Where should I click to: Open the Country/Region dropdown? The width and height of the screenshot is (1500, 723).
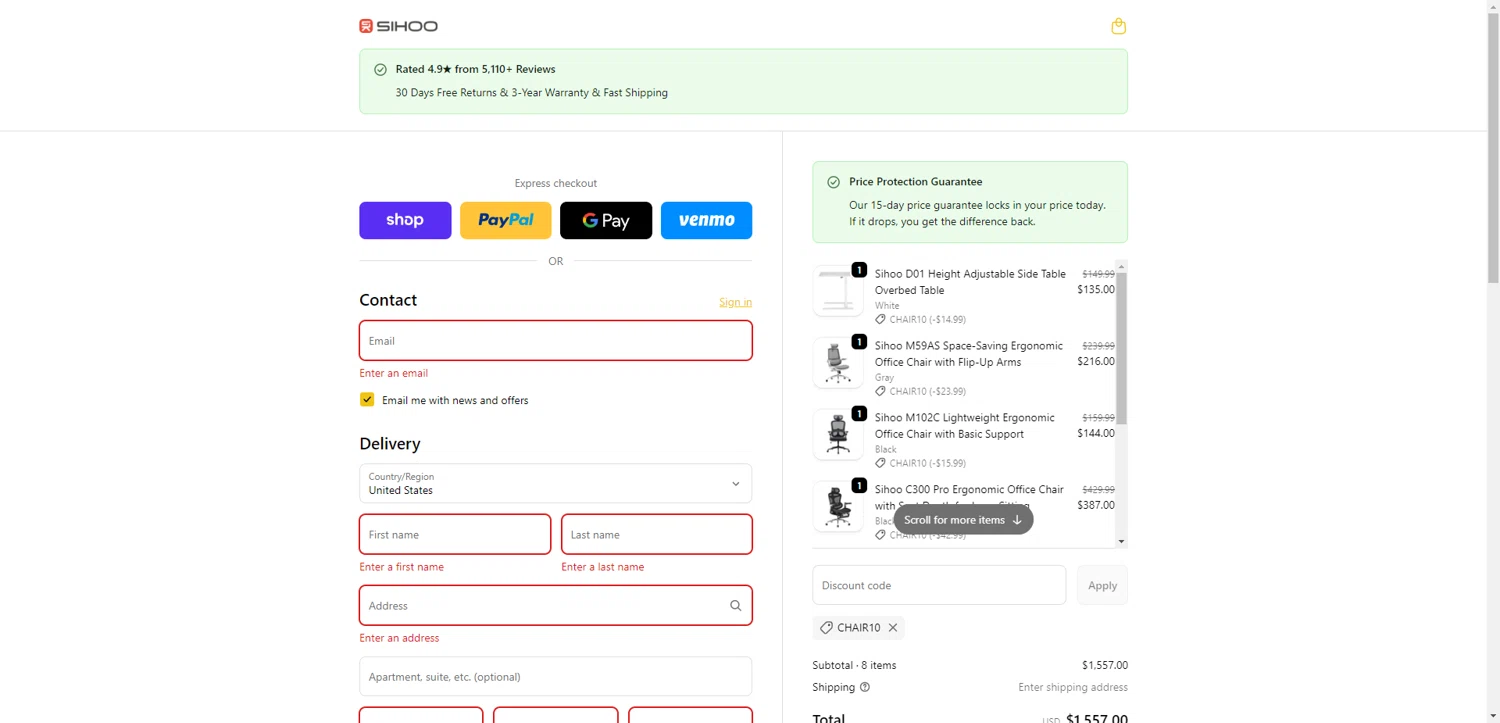555,483
